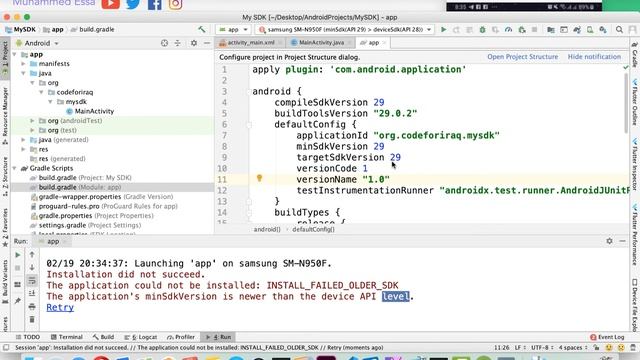Close the app editor tab

pos(384,42)
